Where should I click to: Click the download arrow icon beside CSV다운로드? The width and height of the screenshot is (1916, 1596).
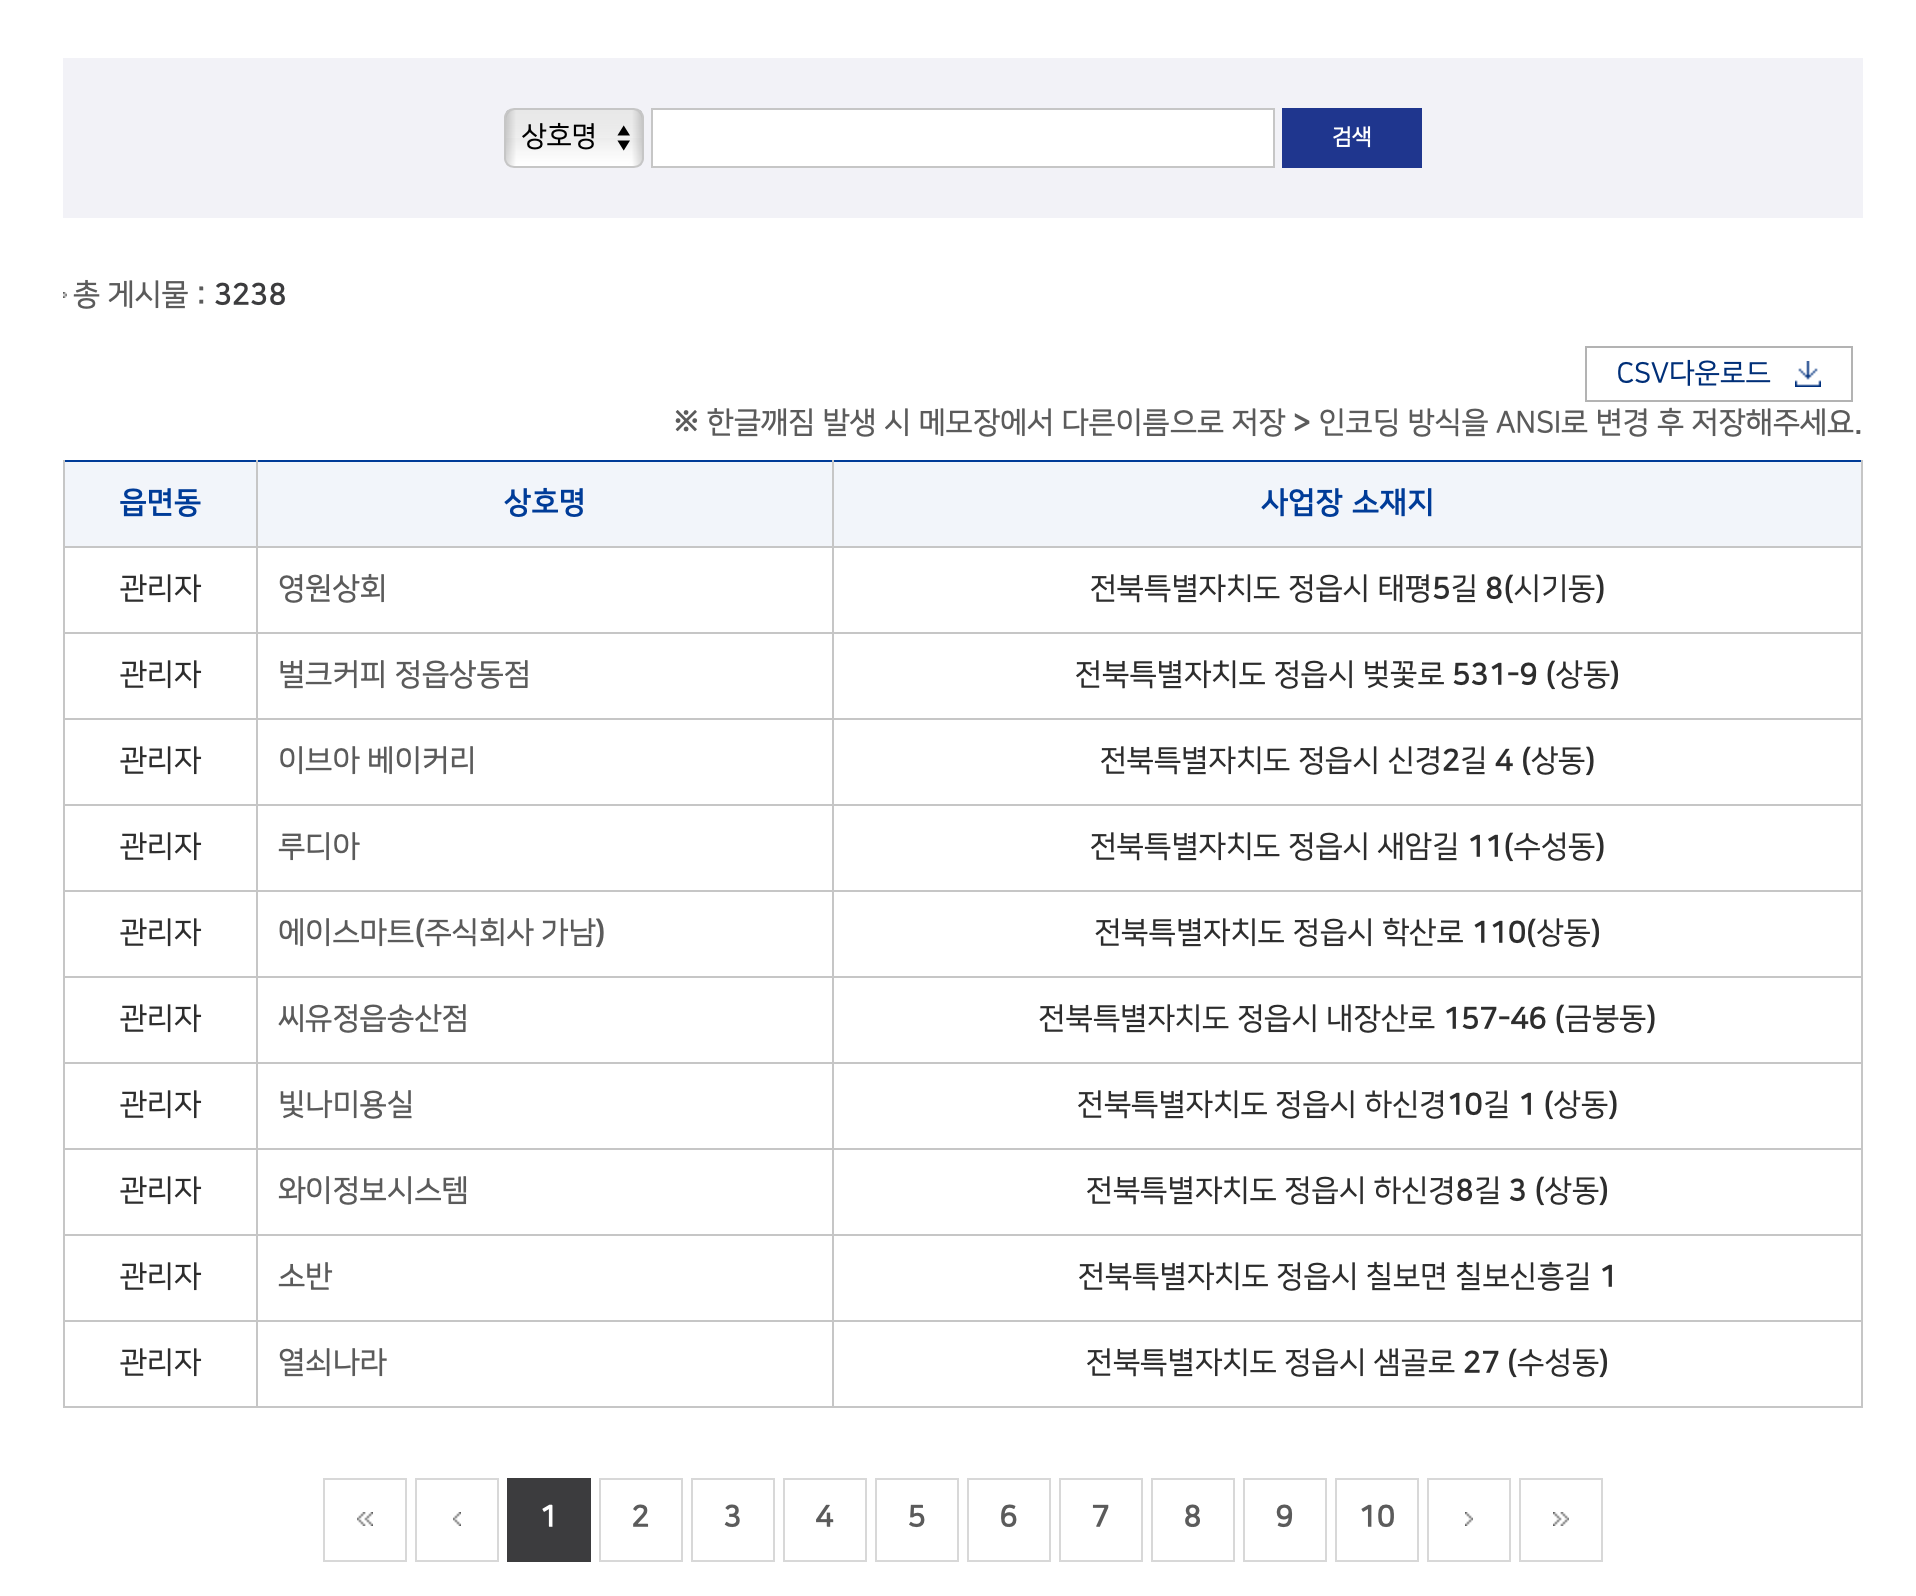click(x=1807, y=374)
